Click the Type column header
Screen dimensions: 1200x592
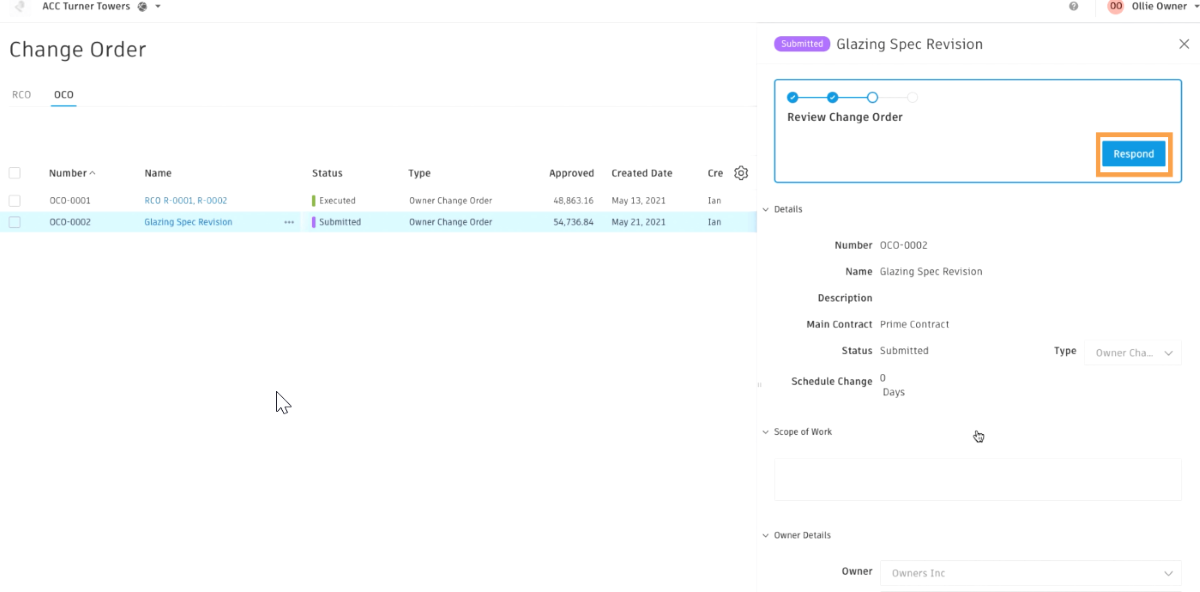(x=419, y=173)
